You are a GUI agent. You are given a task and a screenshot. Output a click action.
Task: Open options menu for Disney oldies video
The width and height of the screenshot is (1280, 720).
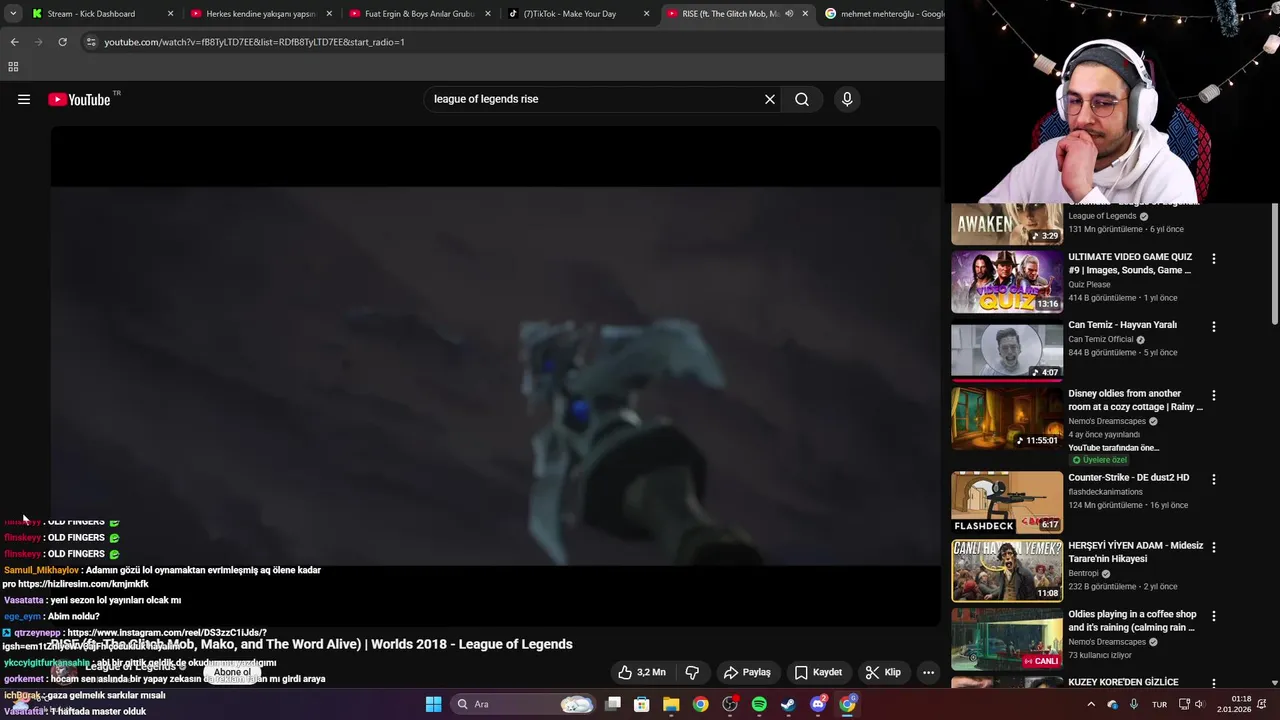[x=1214, y=396]
